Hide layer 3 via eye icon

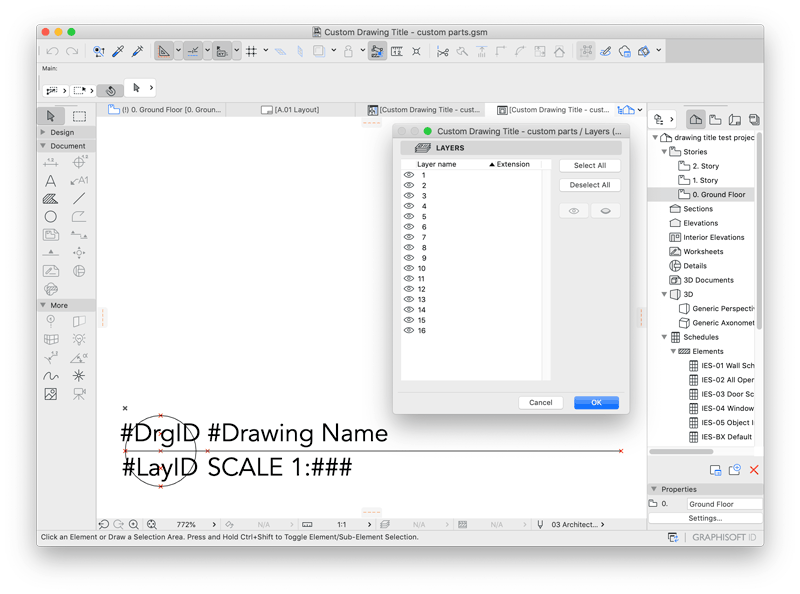click(x=409, y=195)
